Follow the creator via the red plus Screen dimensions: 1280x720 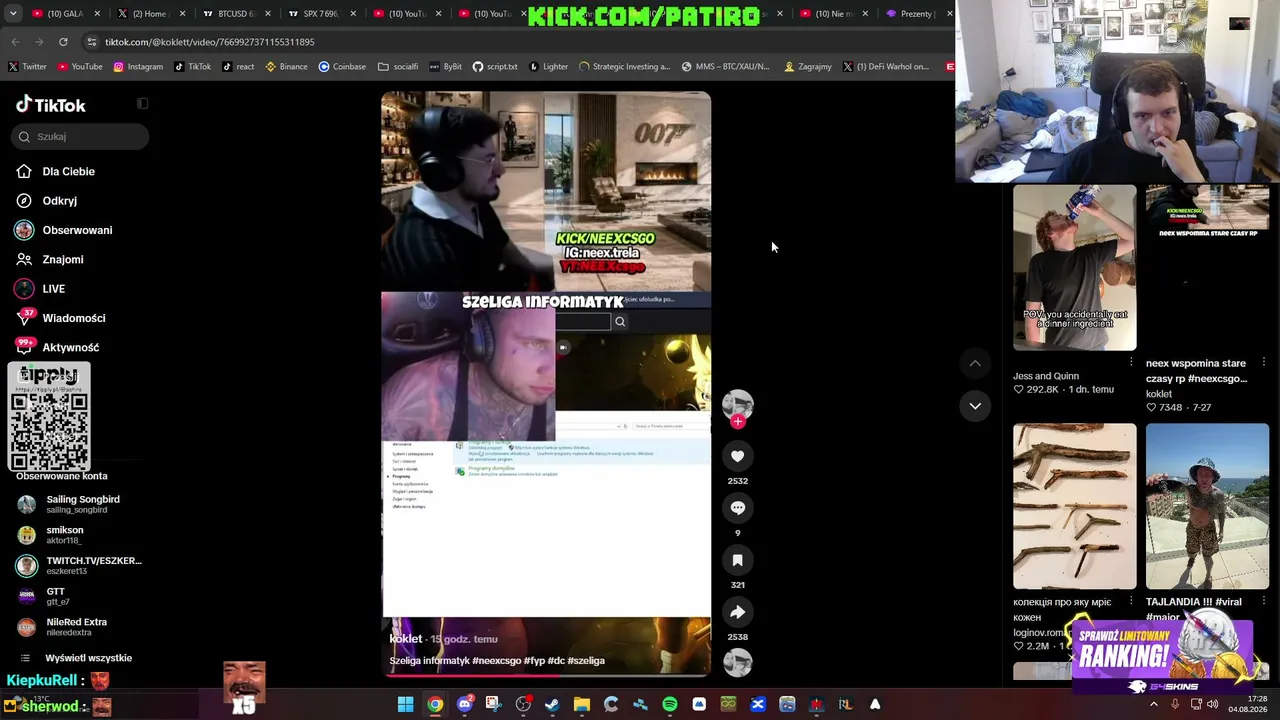(738, 422)
